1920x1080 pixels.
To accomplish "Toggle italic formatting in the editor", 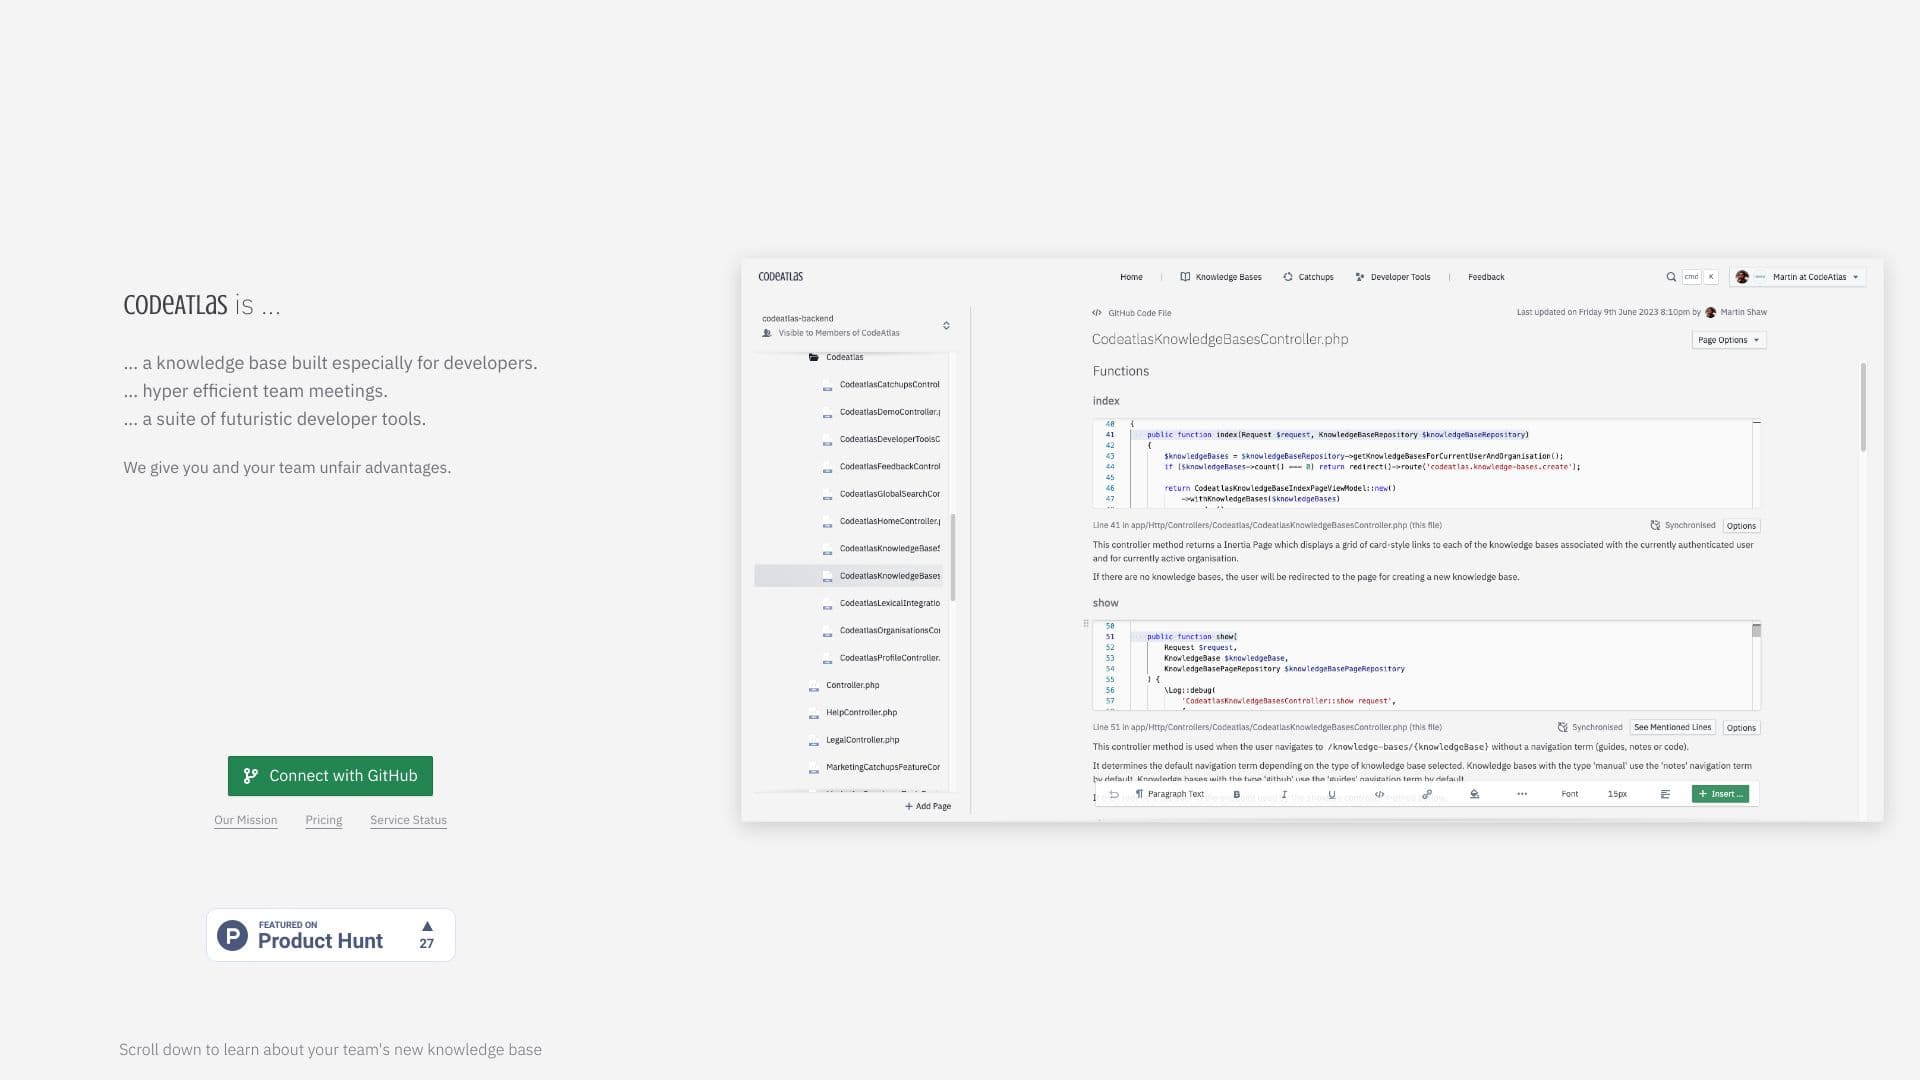I will 1284,794.
